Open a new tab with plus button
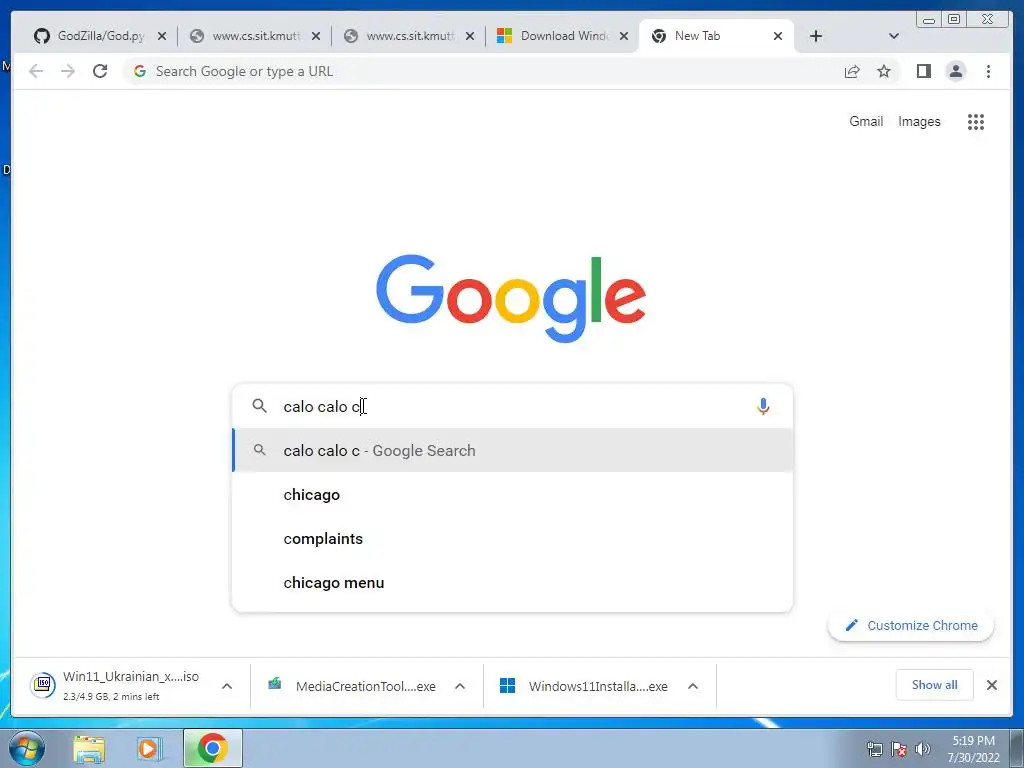Image resolution: width=1024 pixels, height=768 pixels. [816, 37]
